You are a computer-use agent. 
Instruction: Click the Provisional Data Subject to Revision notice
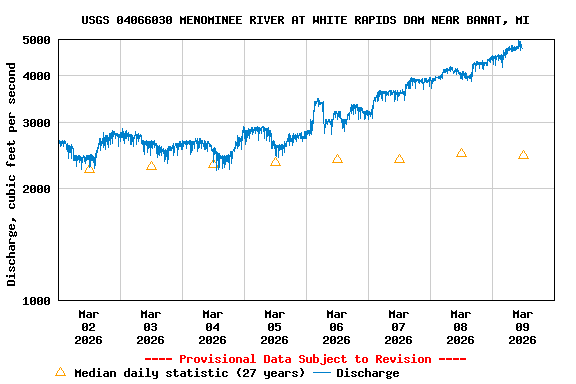click(305, 359)
